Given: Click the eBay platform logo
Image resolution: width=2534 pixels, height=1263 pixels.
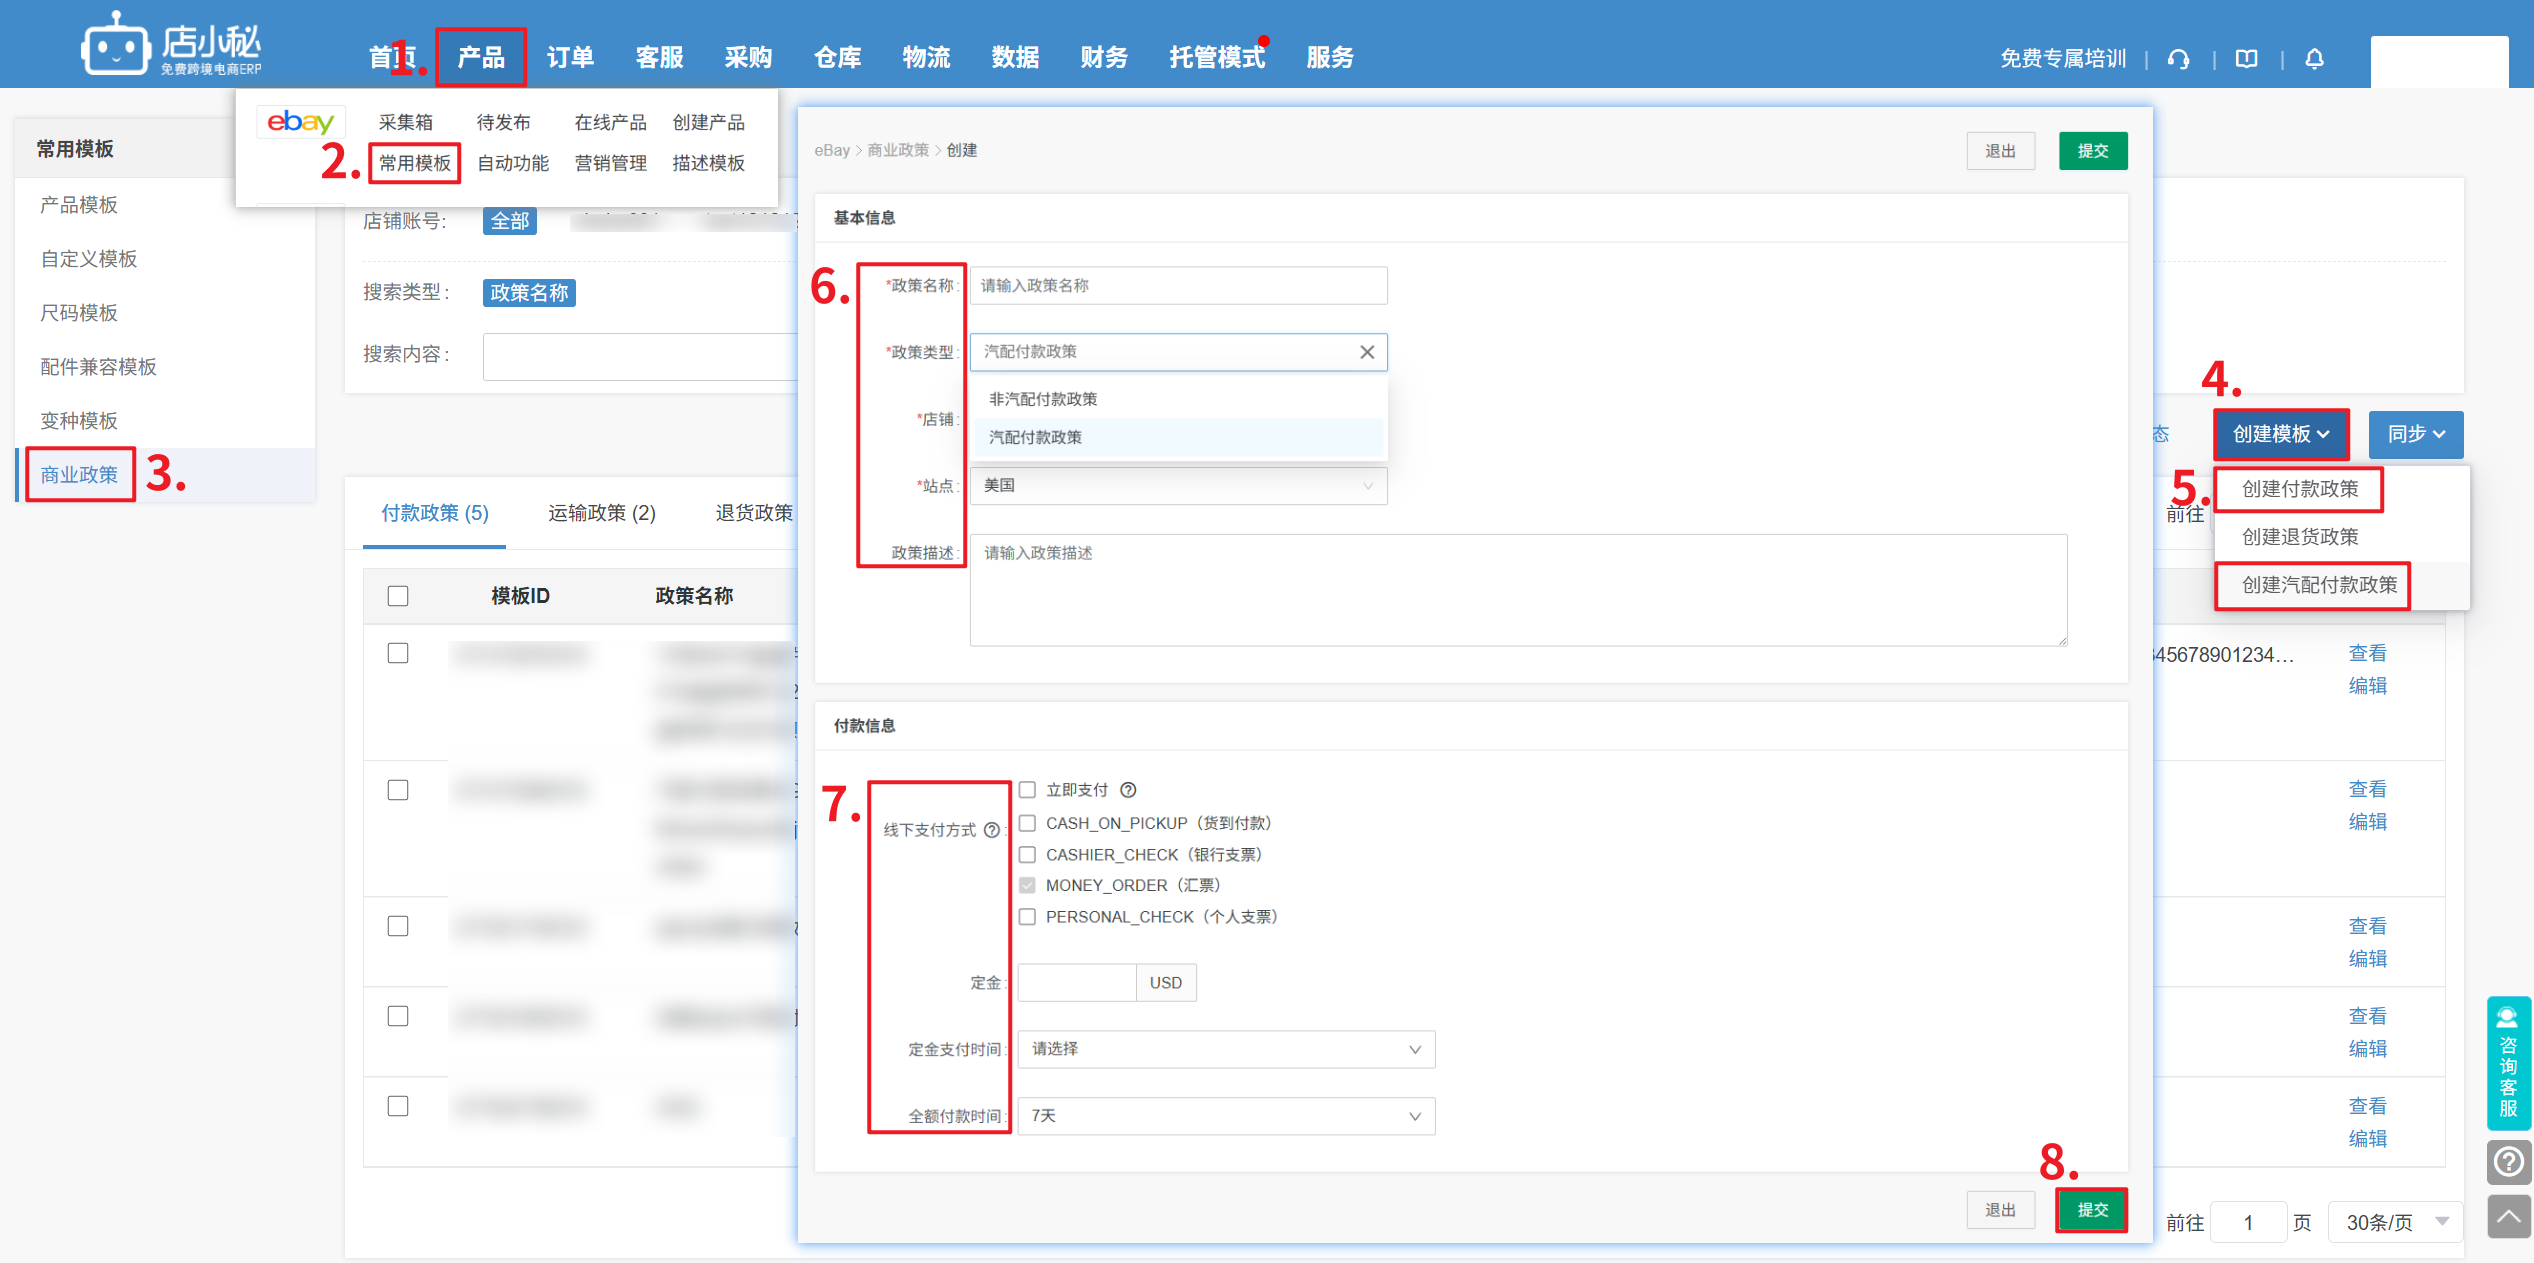Looking at the screenshot, I should tap(300, 122).
